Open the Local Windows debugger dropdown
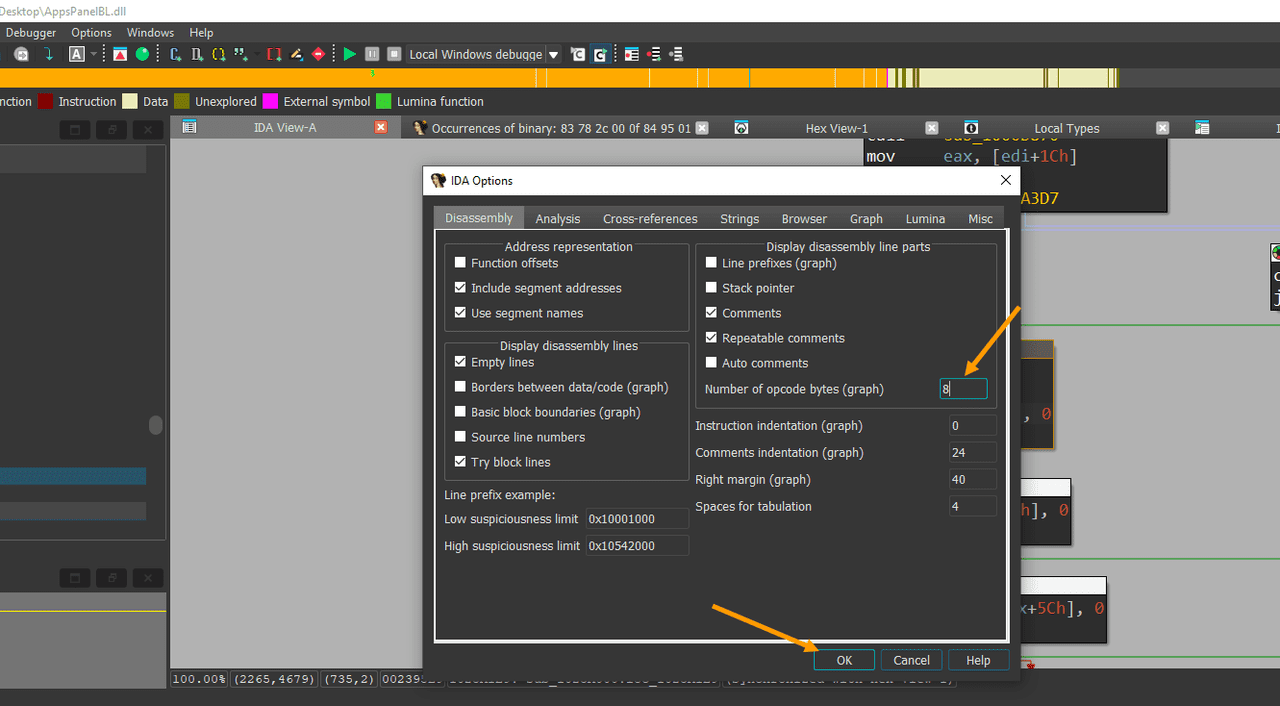The image size is (1280, 706). pos(553,54)
